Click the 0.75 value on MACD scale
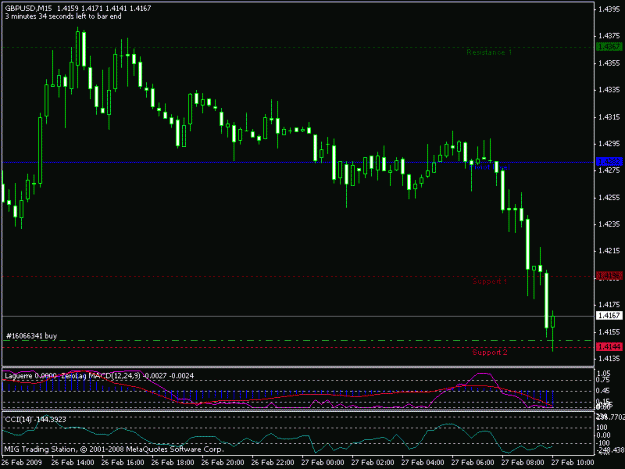625x469 pixels. click(x=603, y=379)
